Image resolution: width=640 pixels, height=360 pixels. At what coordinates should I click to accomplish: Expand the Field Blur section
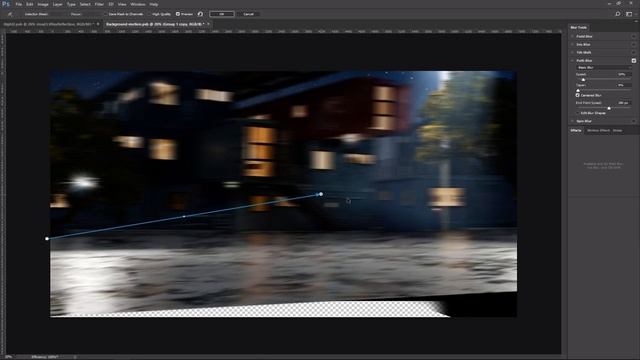point(572,36)
